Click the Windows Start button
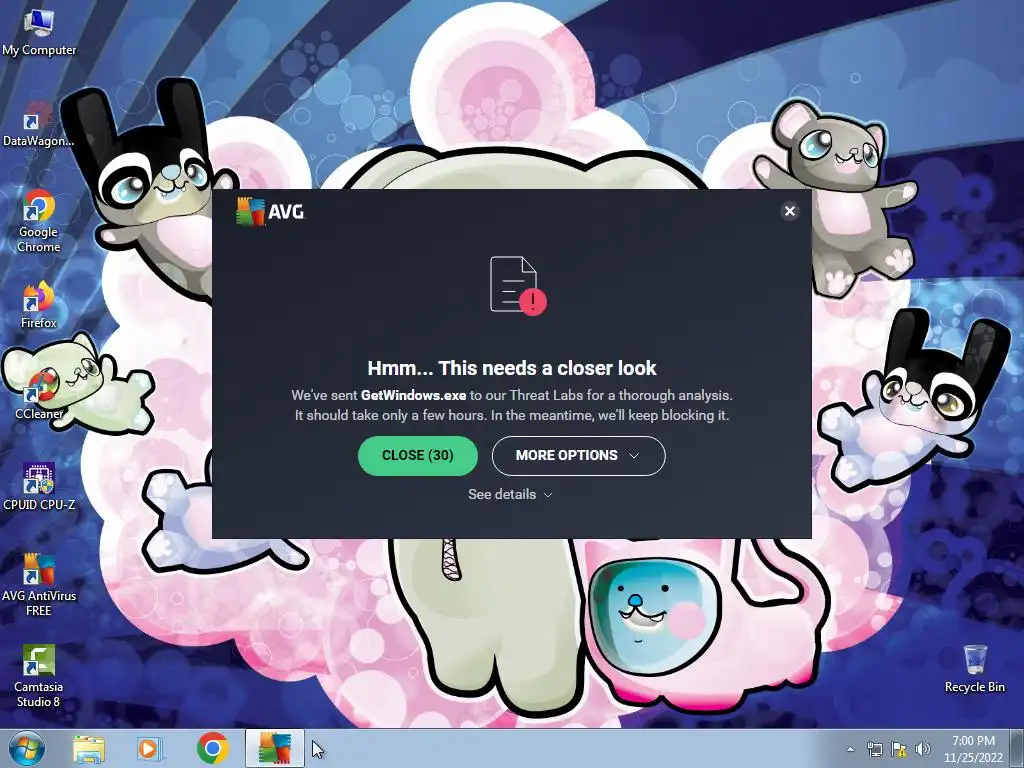The image size is (1024, 768). pos(26,748)
